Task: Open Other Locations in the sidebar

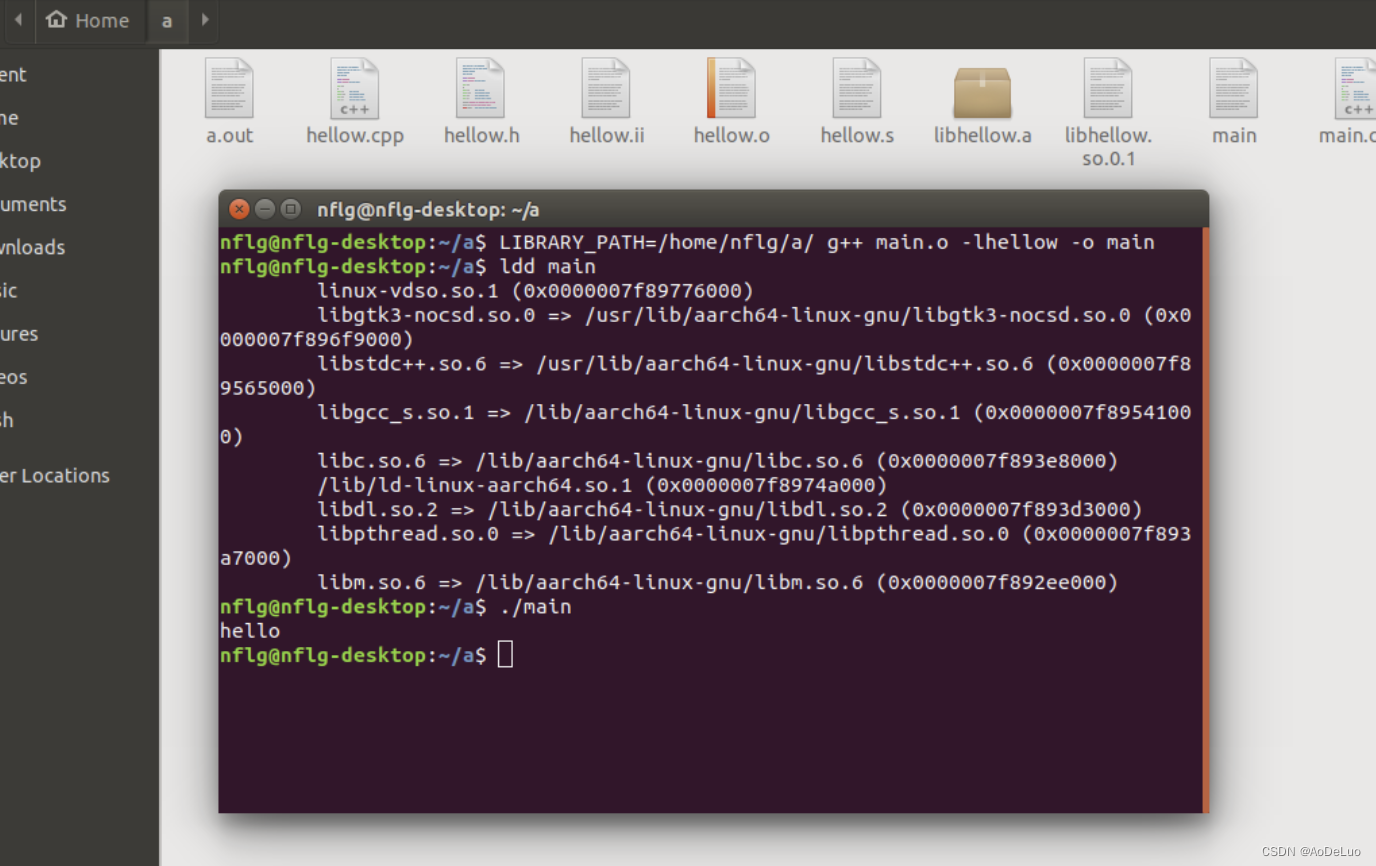Action: pyautogui.click(x=55, y=475)
